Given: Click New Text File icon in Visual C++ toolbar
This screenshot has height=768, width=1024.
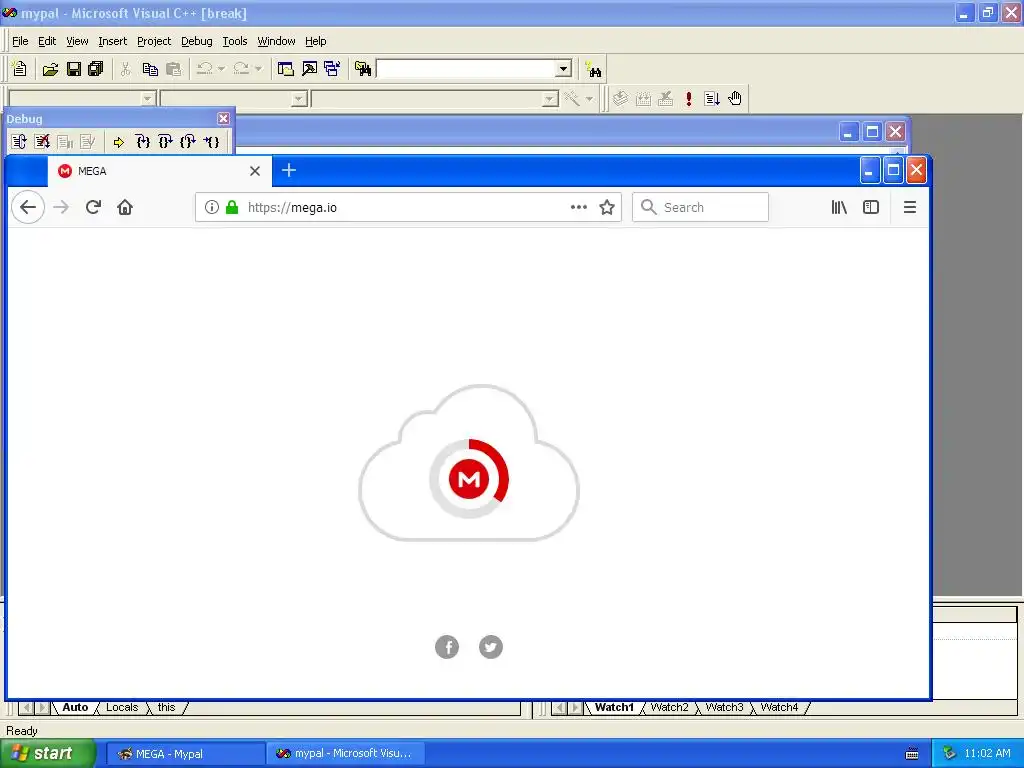Looking at the screenshot, I should point(20,69).
